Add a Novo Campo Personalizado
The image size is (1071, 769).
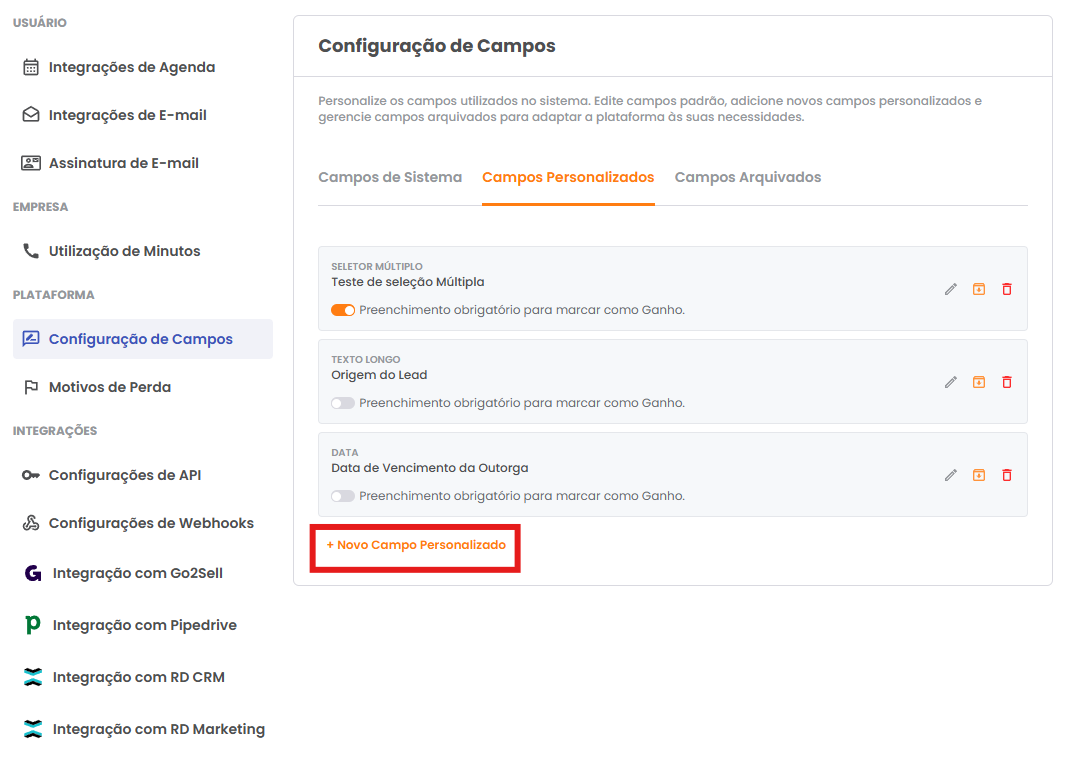point(416,545)
